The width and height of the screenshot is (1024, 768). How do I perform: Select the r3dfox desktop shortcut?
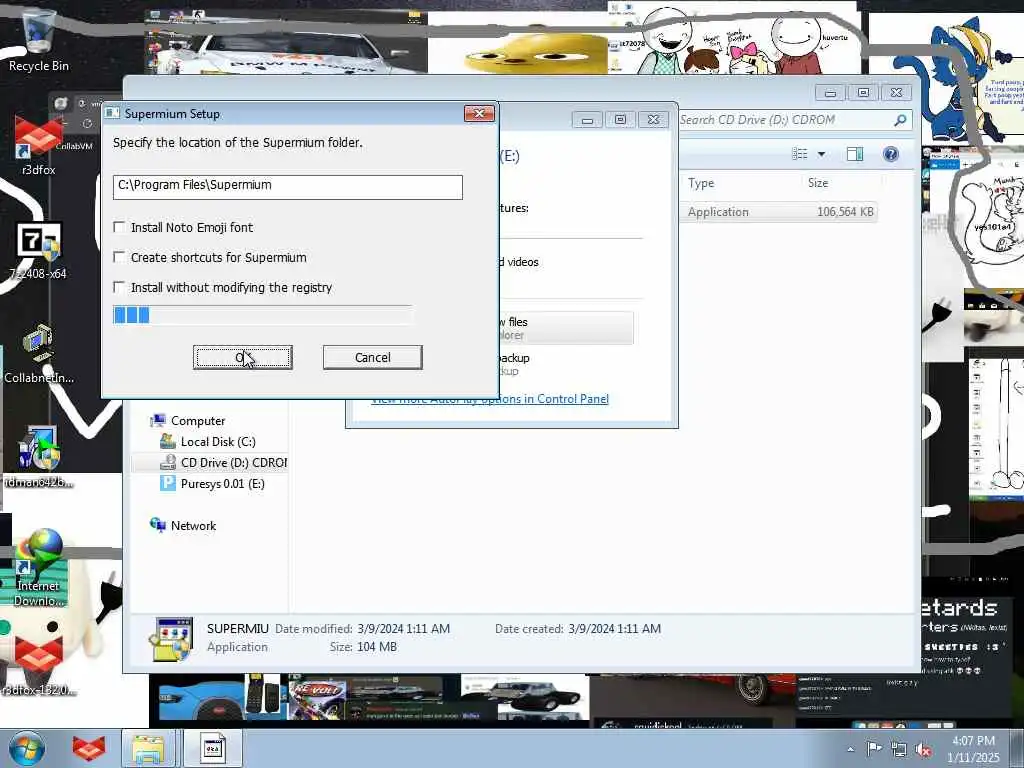pyautogui.click(x=38, y=145)
